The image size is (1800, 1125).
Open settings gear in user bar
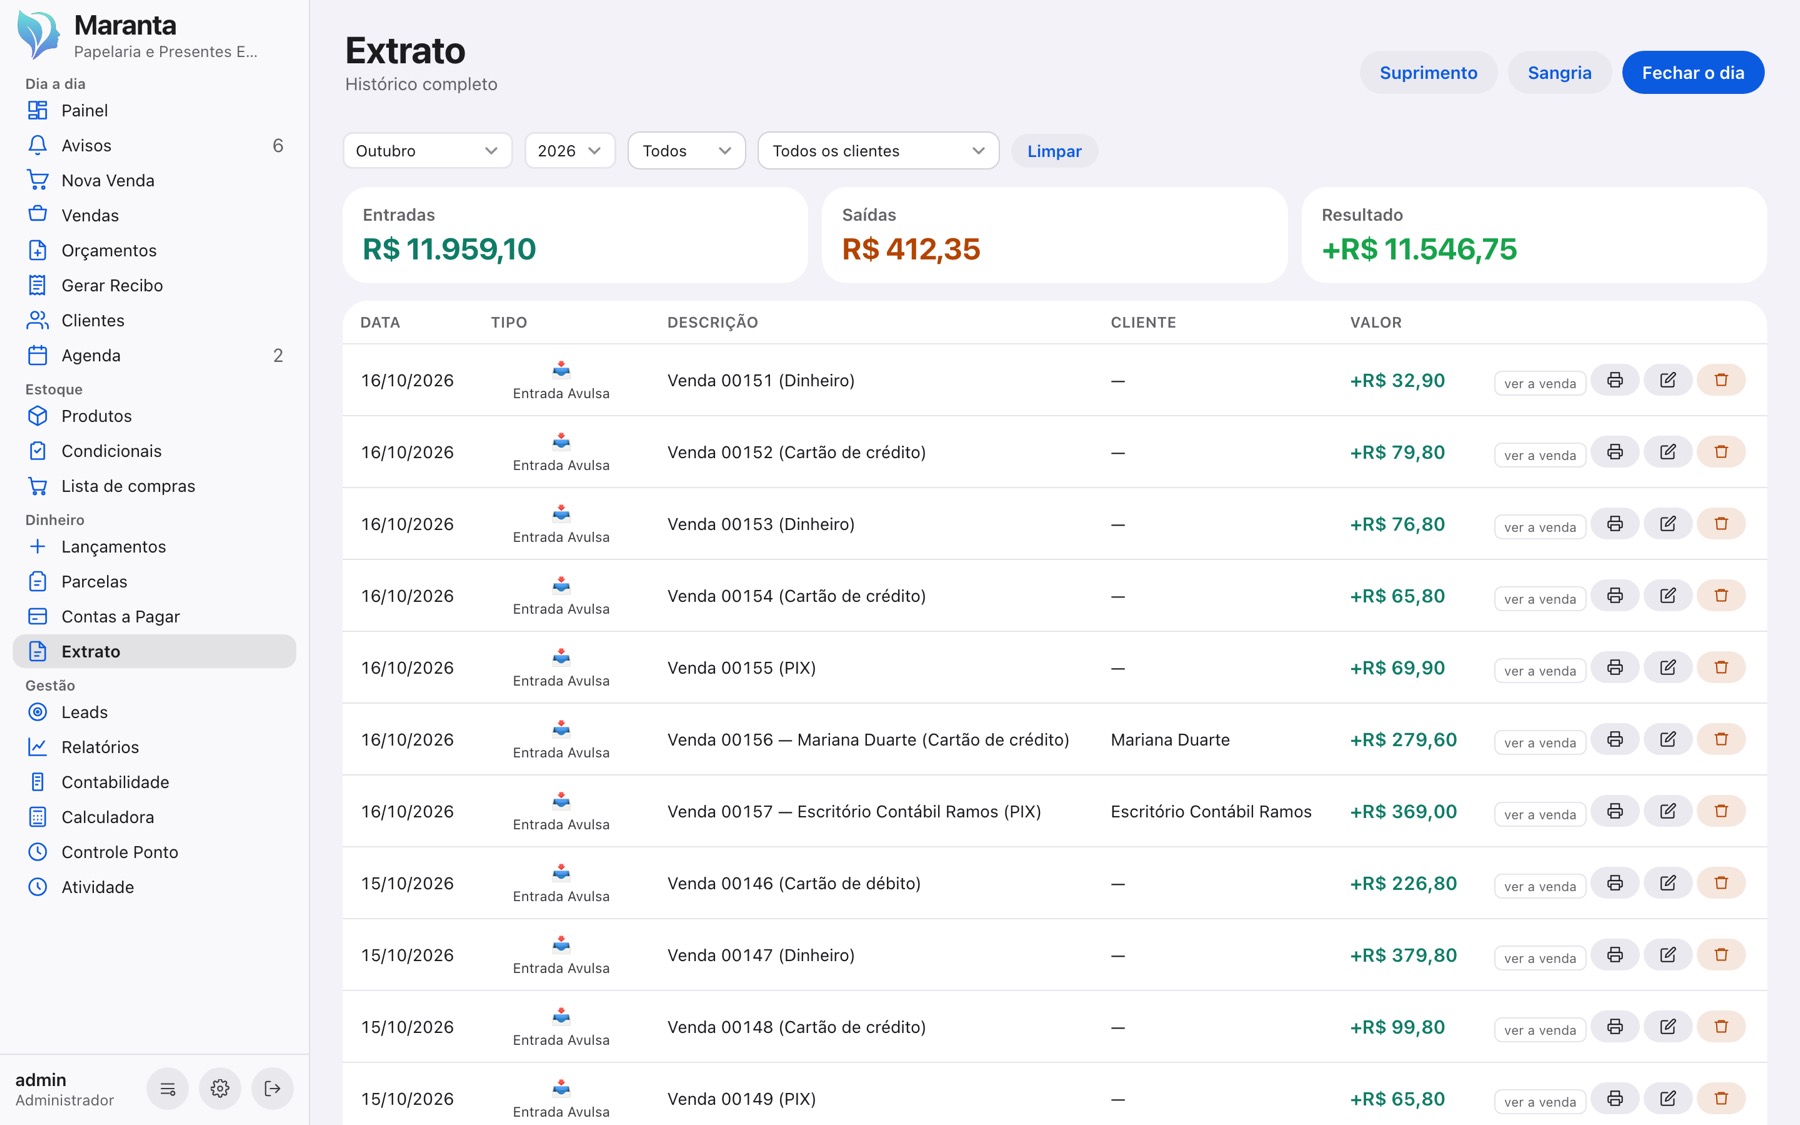[220, 1089]
